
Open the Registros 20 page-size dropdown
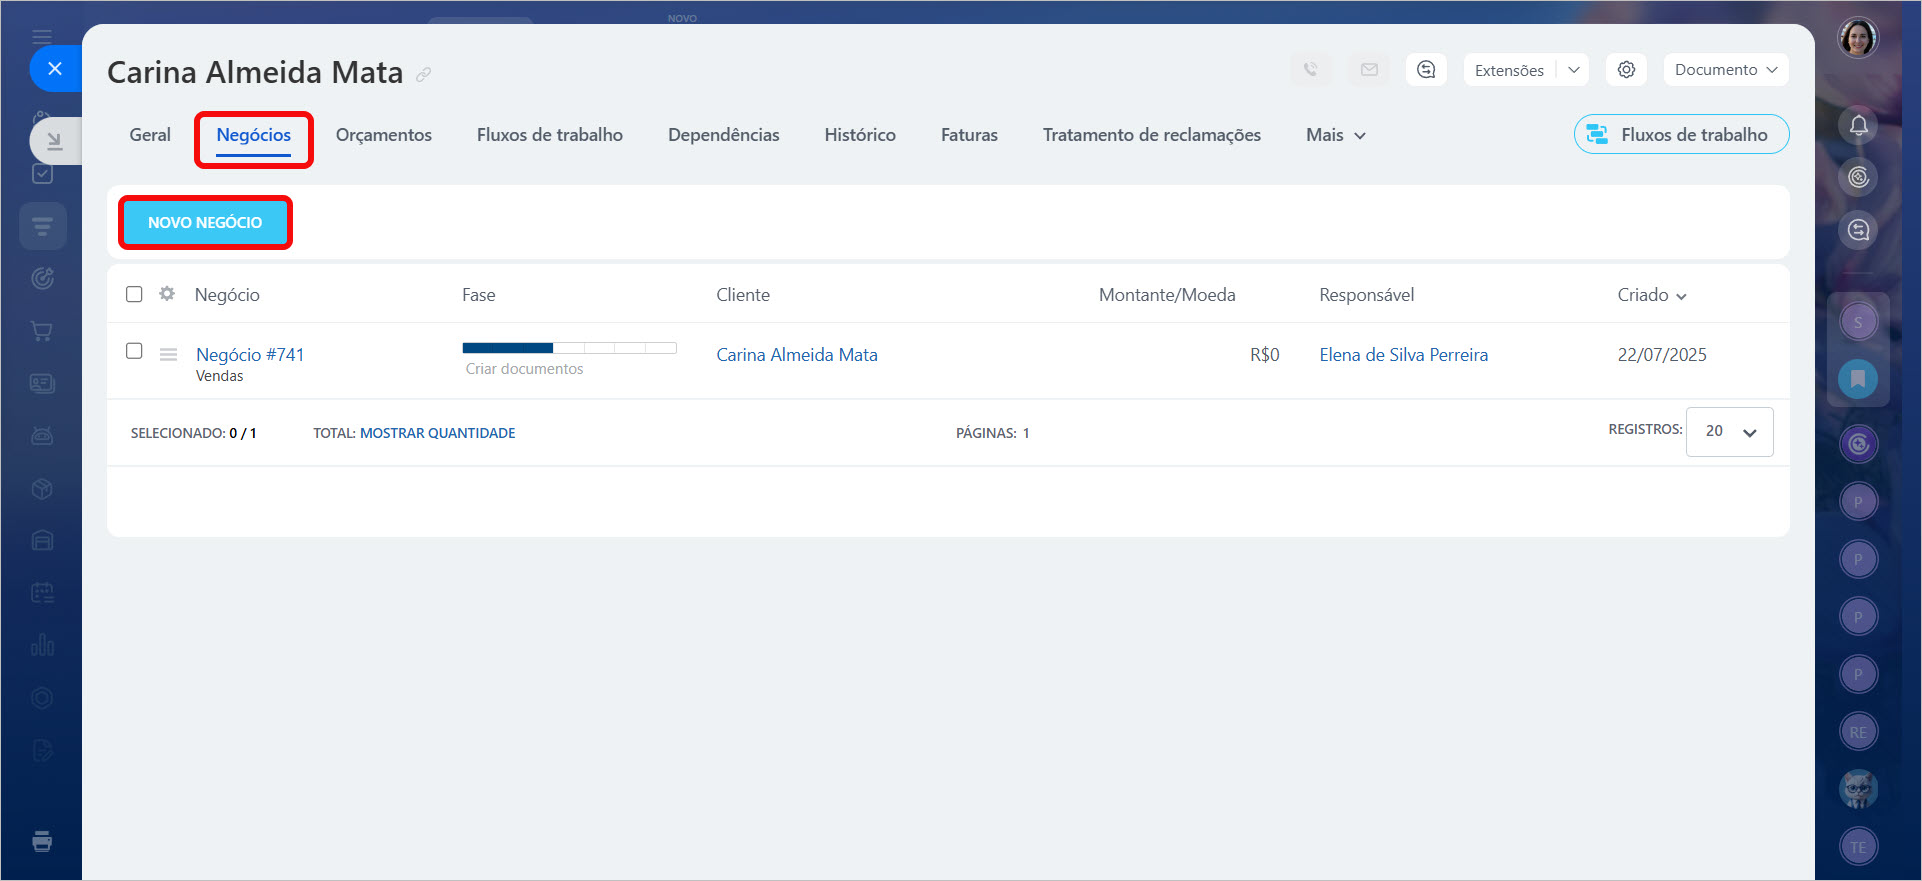pos(1729,431)
